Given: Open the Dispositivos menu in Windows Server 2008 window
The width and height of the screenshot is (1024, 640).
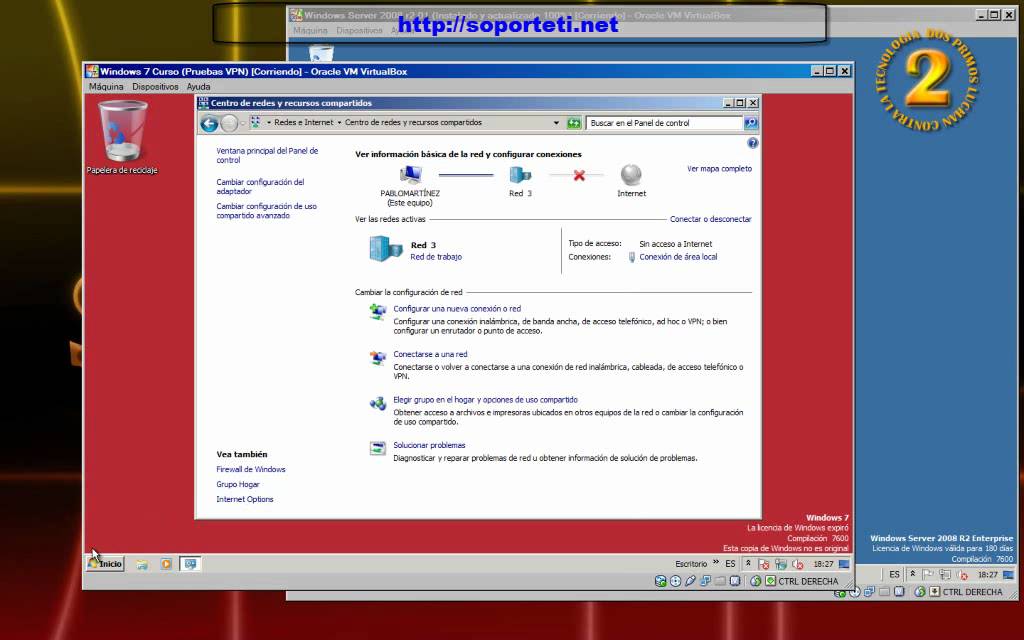Looking at the screenshot, I should point(359,31).
